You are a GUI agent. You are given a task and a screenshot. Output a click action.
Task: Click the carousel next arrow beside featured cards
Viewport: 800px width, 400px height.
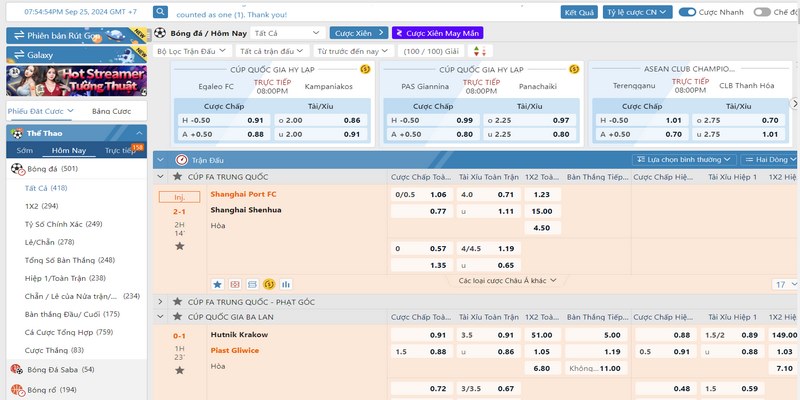coord(794,104)
